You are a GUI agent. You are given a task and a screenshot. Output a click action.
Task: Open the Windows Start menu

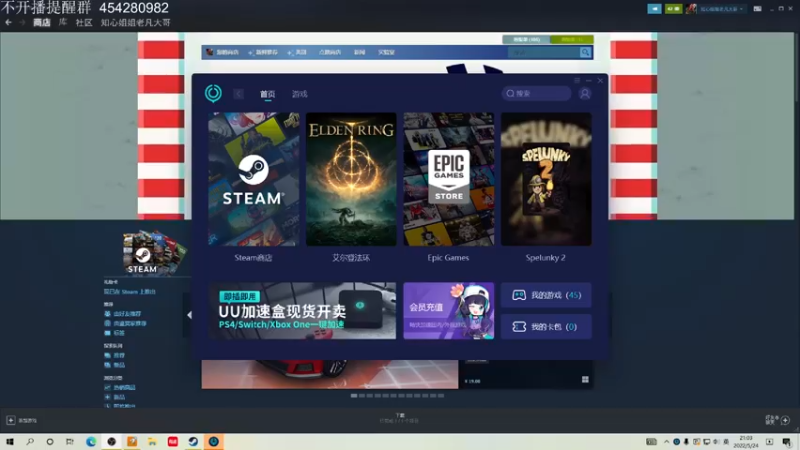point(10,442)
